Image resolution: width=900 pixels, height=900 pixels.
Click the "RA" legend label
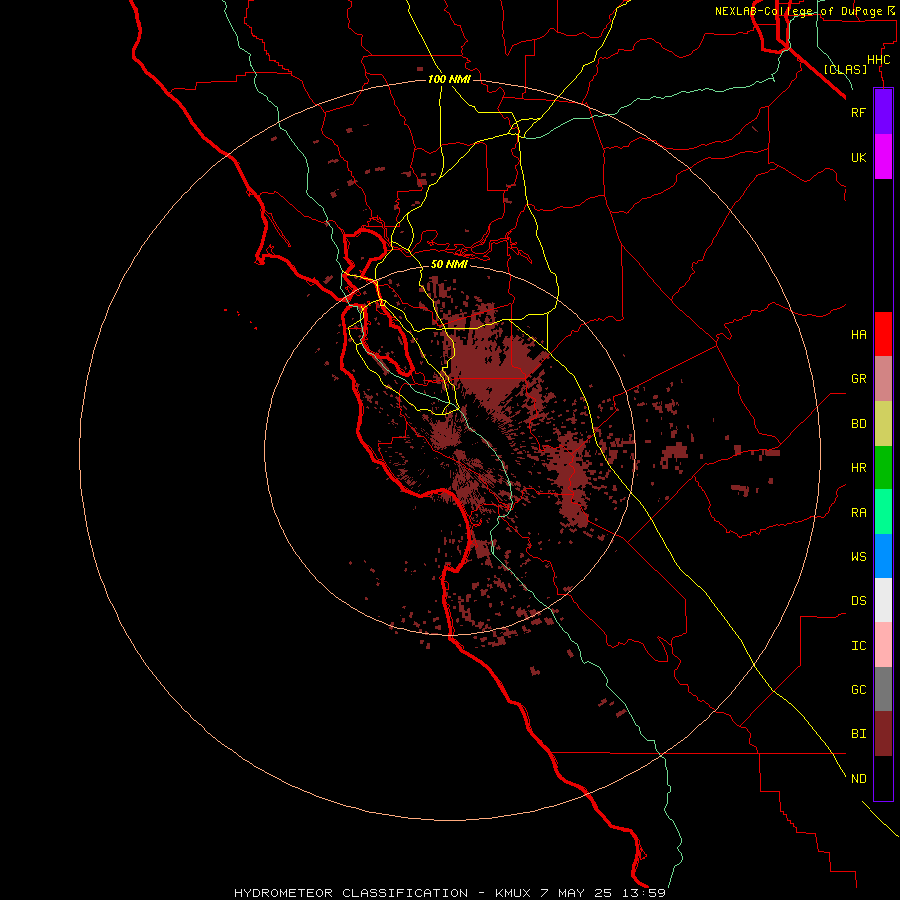click(858, 513)
